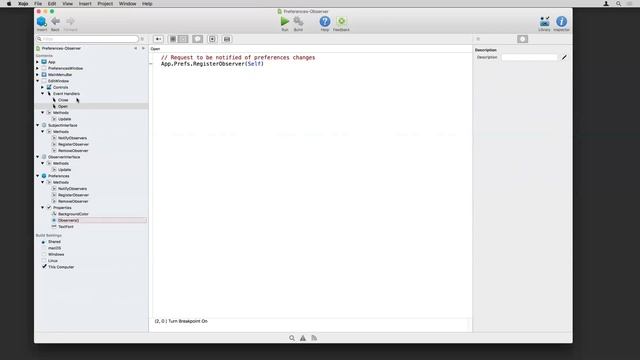Open the Help menu in menu bar
Screen dimensions: 640x360
pyautogui.click(x=147, y=4)
